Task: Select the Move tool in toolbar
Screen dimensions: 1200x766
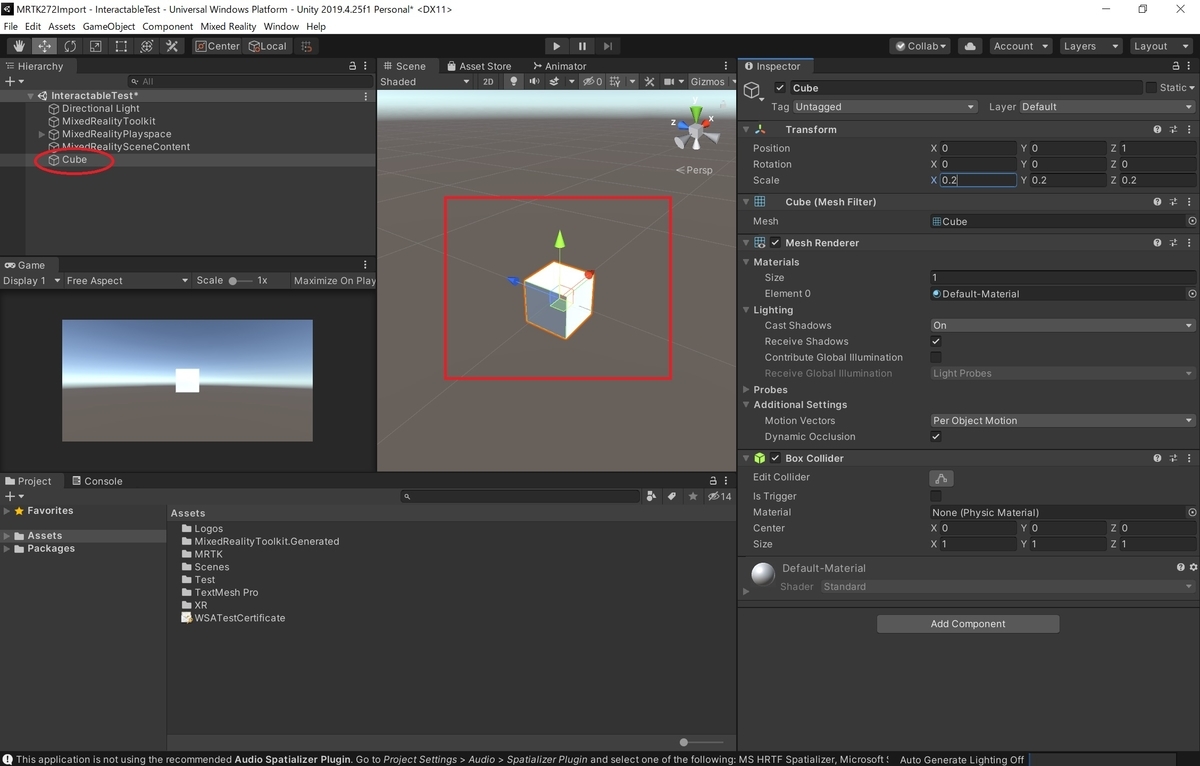Action: [45, 46]
